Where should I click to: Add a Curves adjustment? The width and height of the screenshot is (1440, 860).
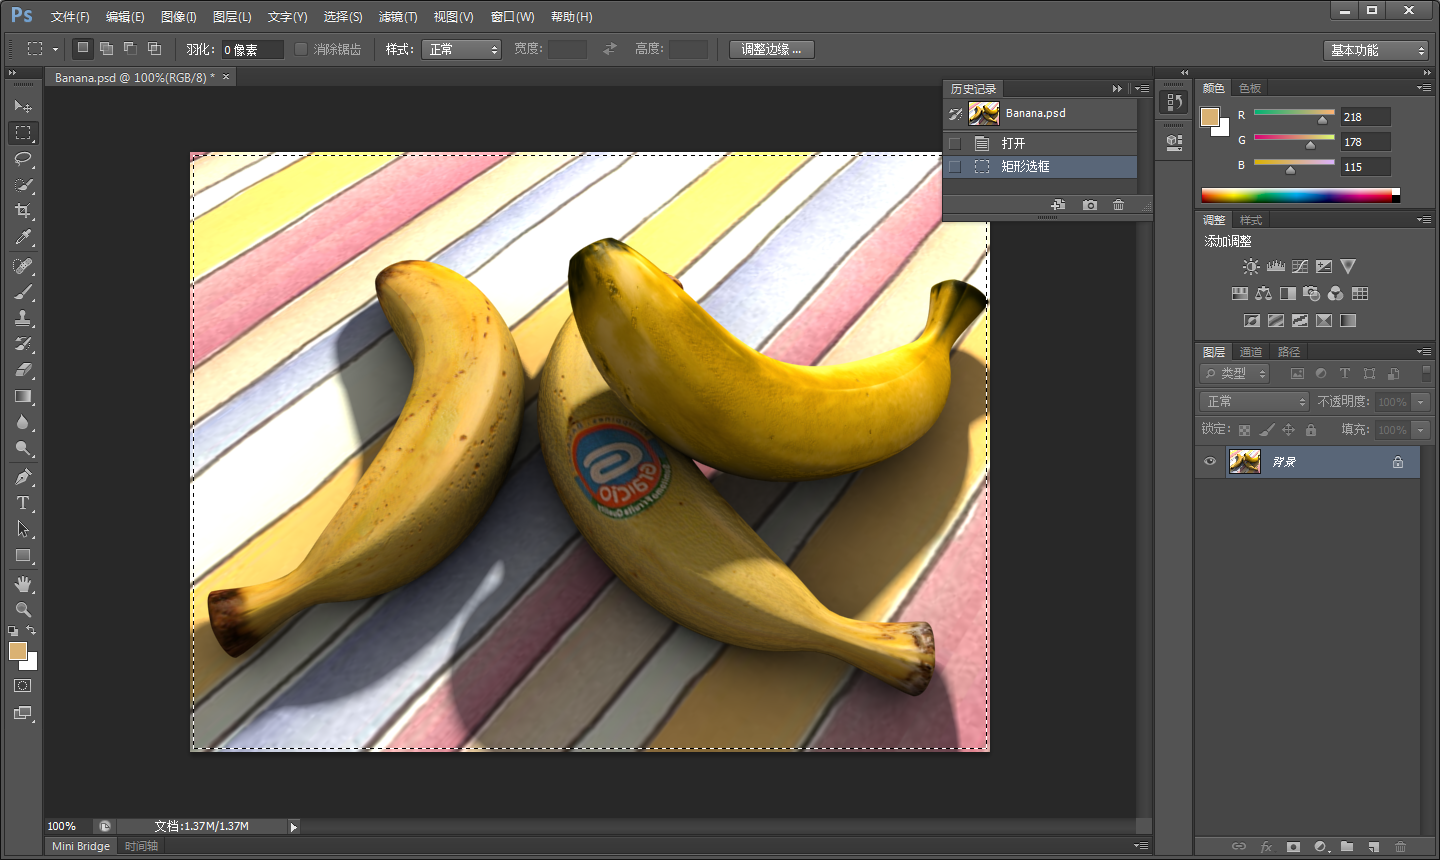1299,267
